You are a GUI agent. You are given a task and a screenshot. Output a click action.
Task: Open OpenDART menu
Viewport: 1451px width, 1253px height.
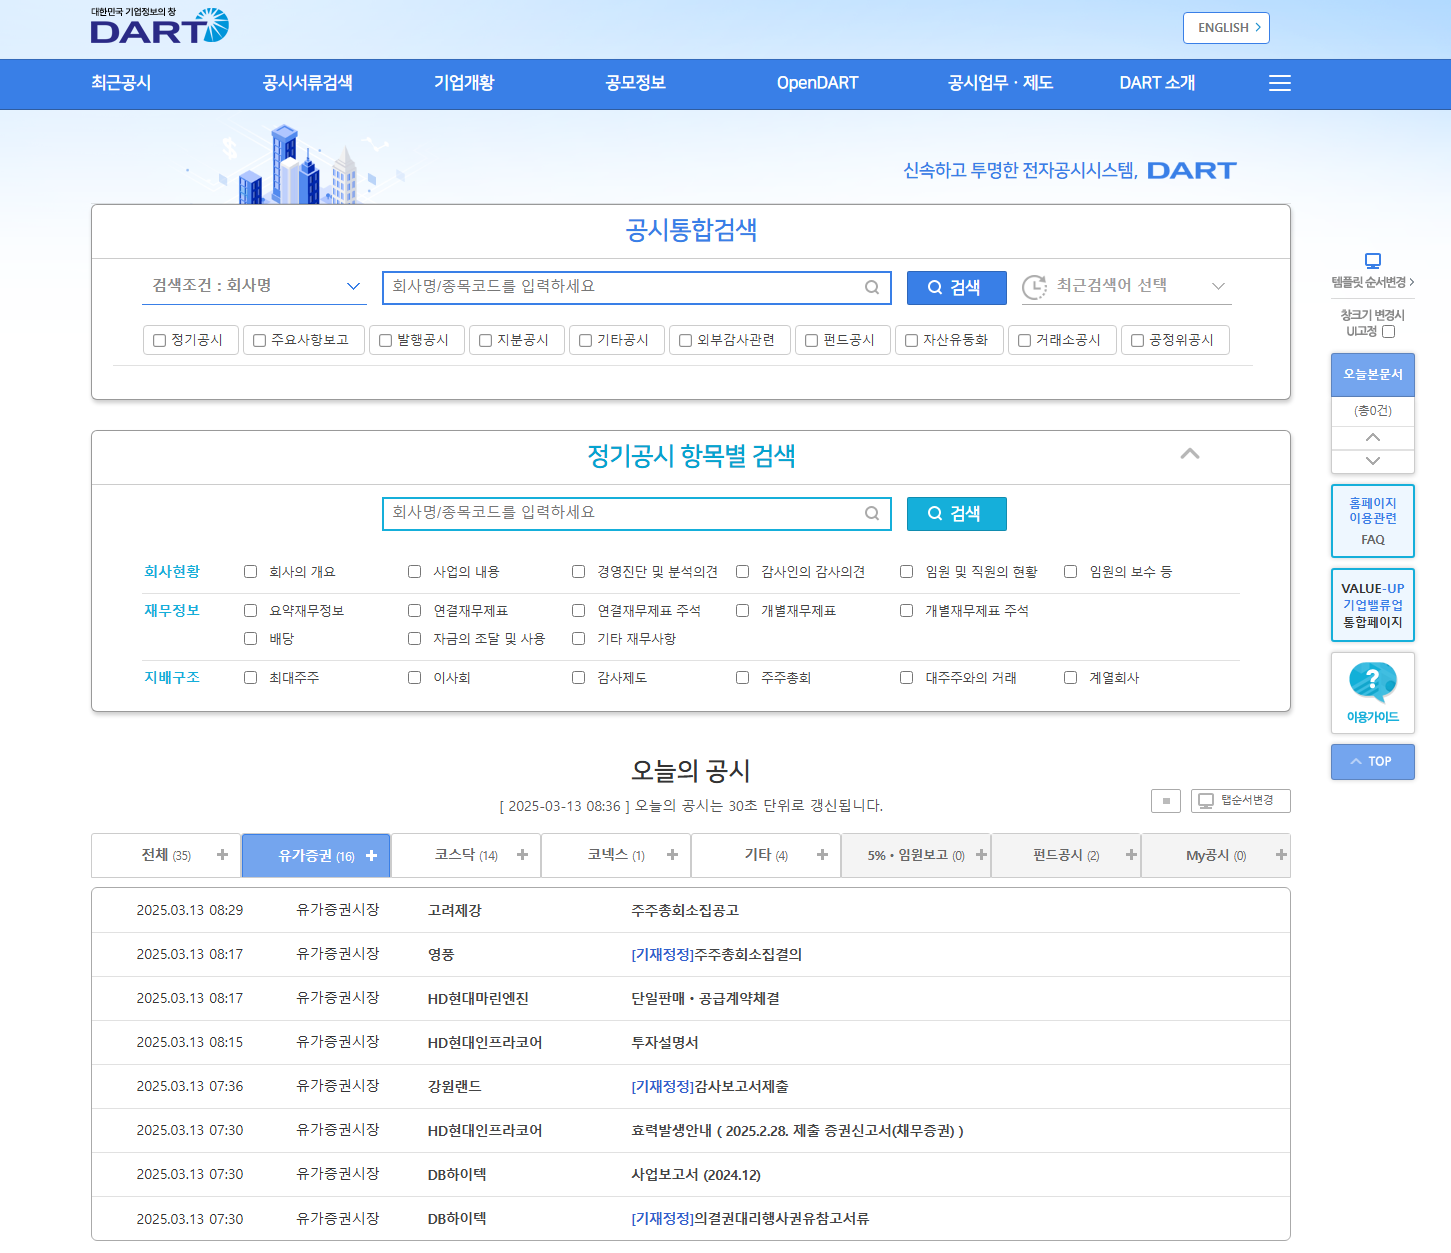tap(817, 83)
